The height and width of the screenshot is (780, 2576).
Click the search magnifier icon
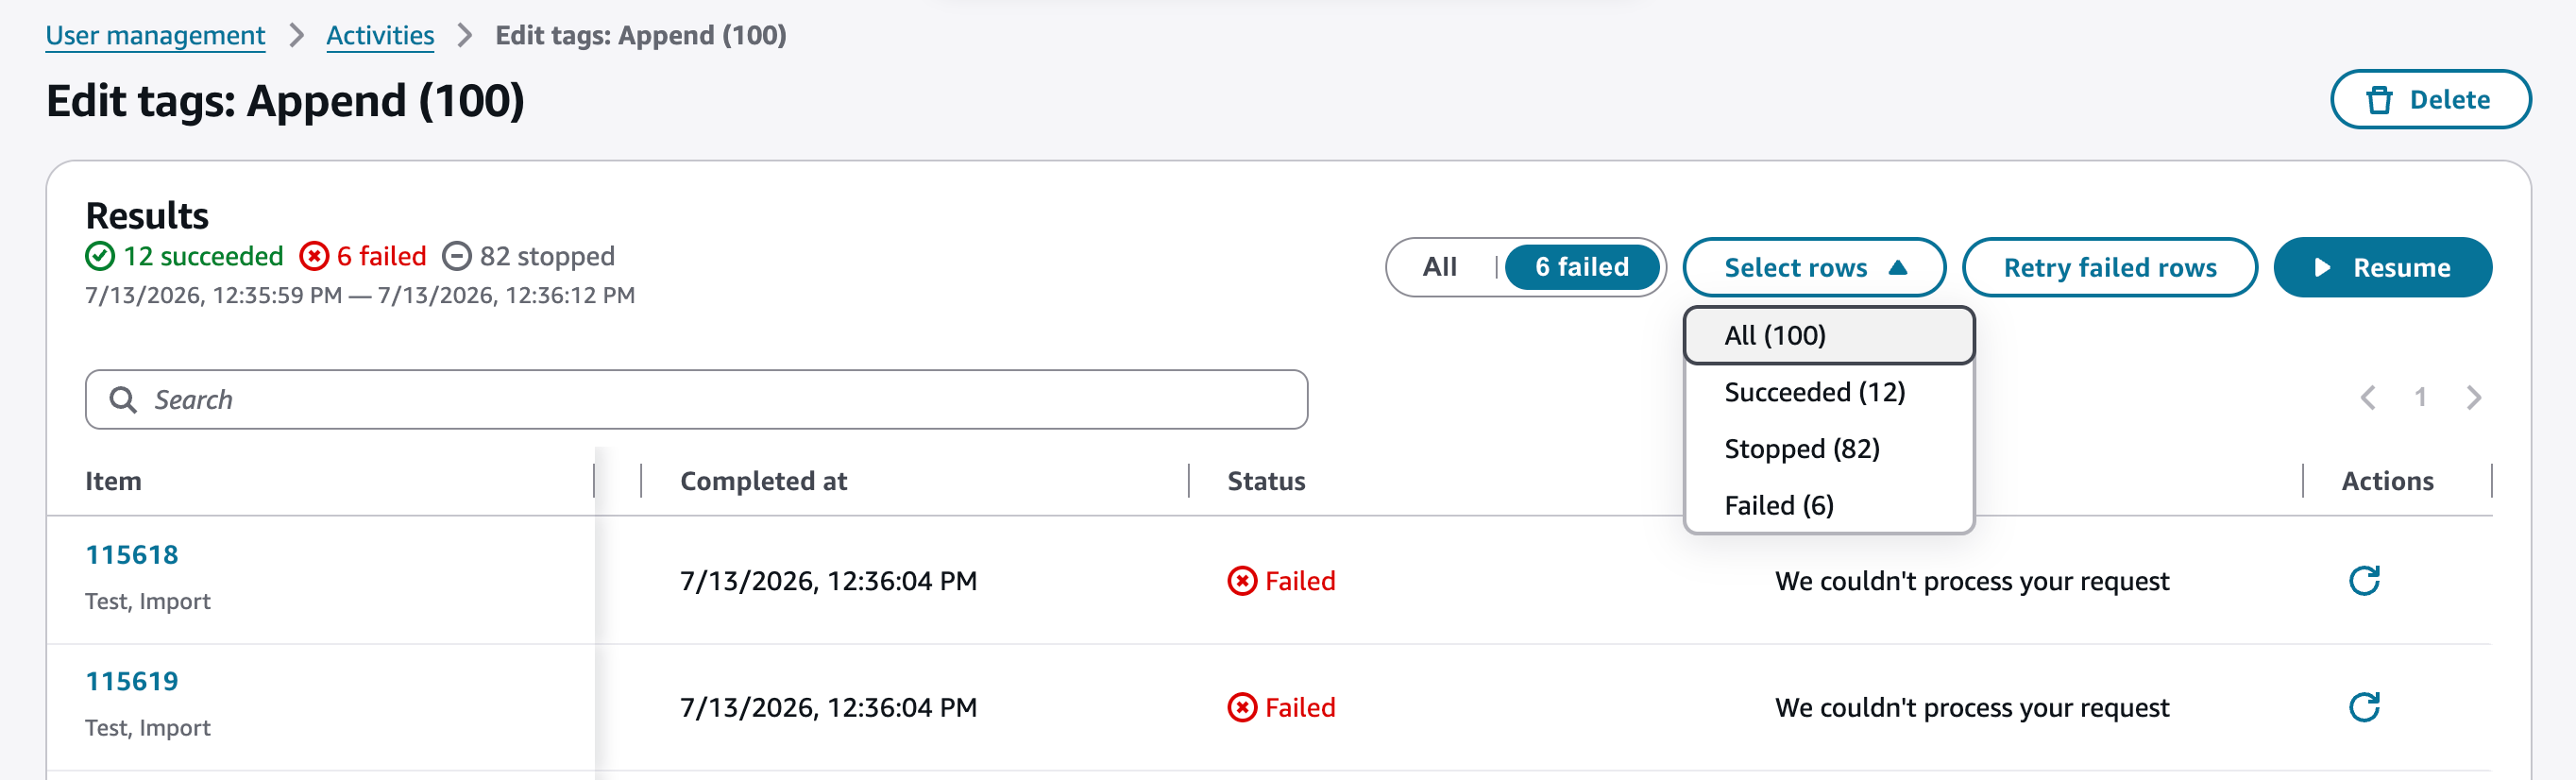pyautogui.click(x=123, y=400)
